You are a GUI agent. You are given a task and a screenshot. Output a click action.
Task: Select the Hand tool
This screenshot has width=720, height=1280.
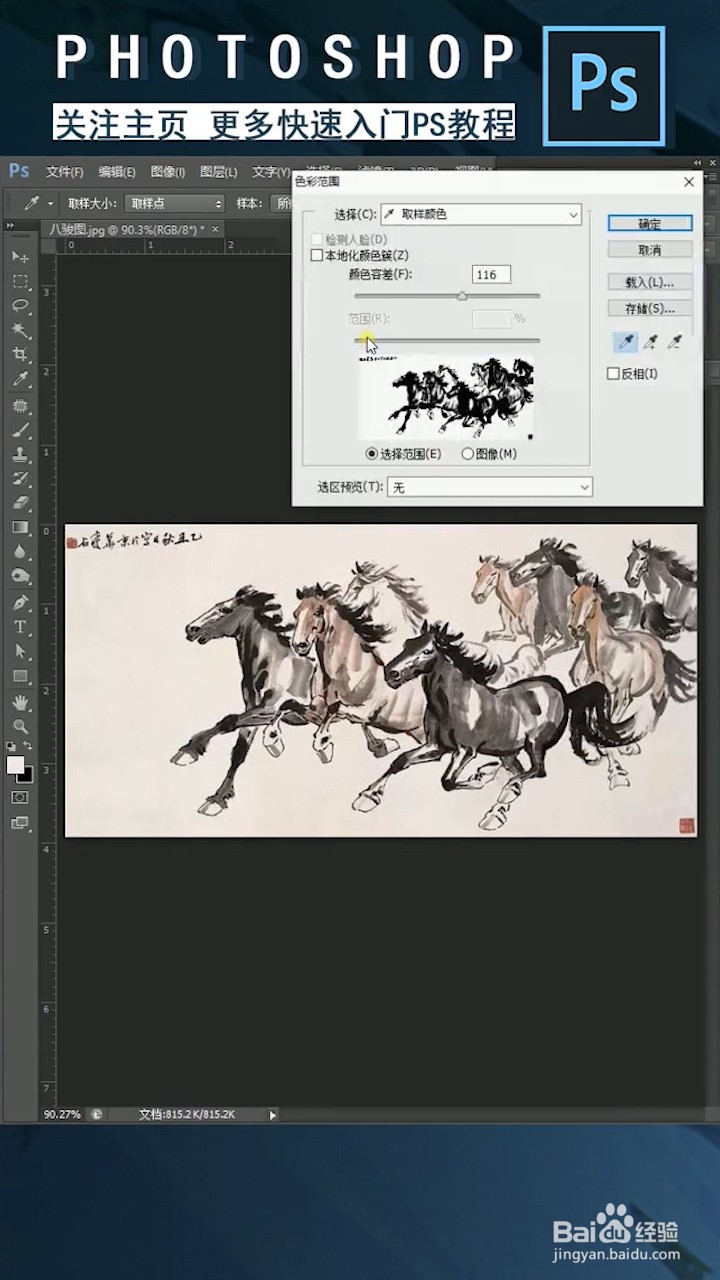[20, 703]
